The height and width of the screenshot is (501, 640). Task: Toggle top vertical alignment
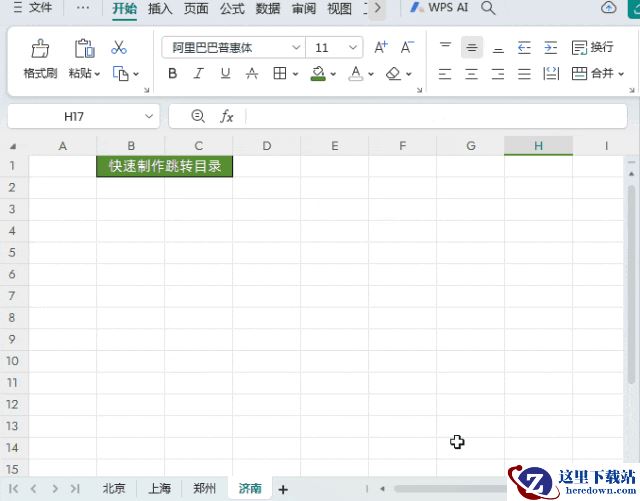(445, 47)
